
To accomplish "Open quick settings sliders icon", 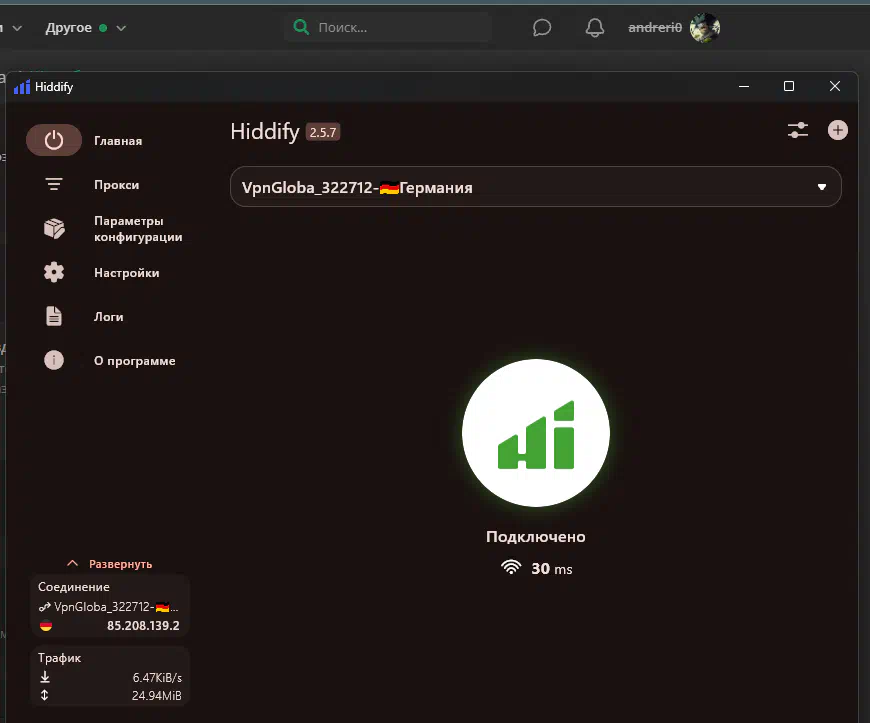I will coord(798,130).
